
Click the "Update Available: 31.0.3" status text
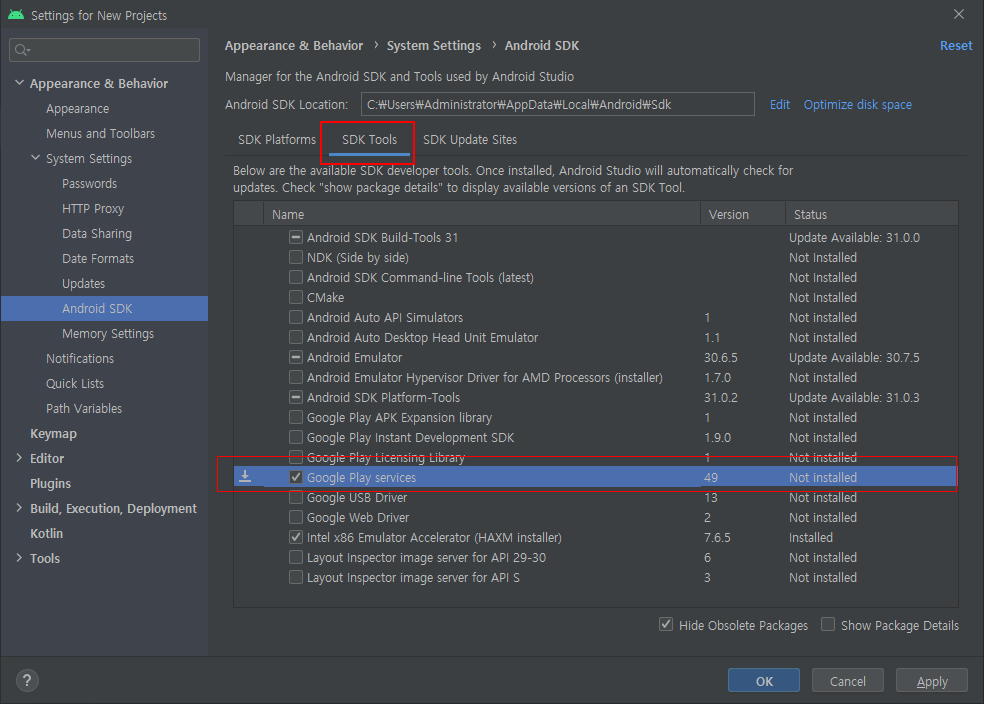(854, 398)
